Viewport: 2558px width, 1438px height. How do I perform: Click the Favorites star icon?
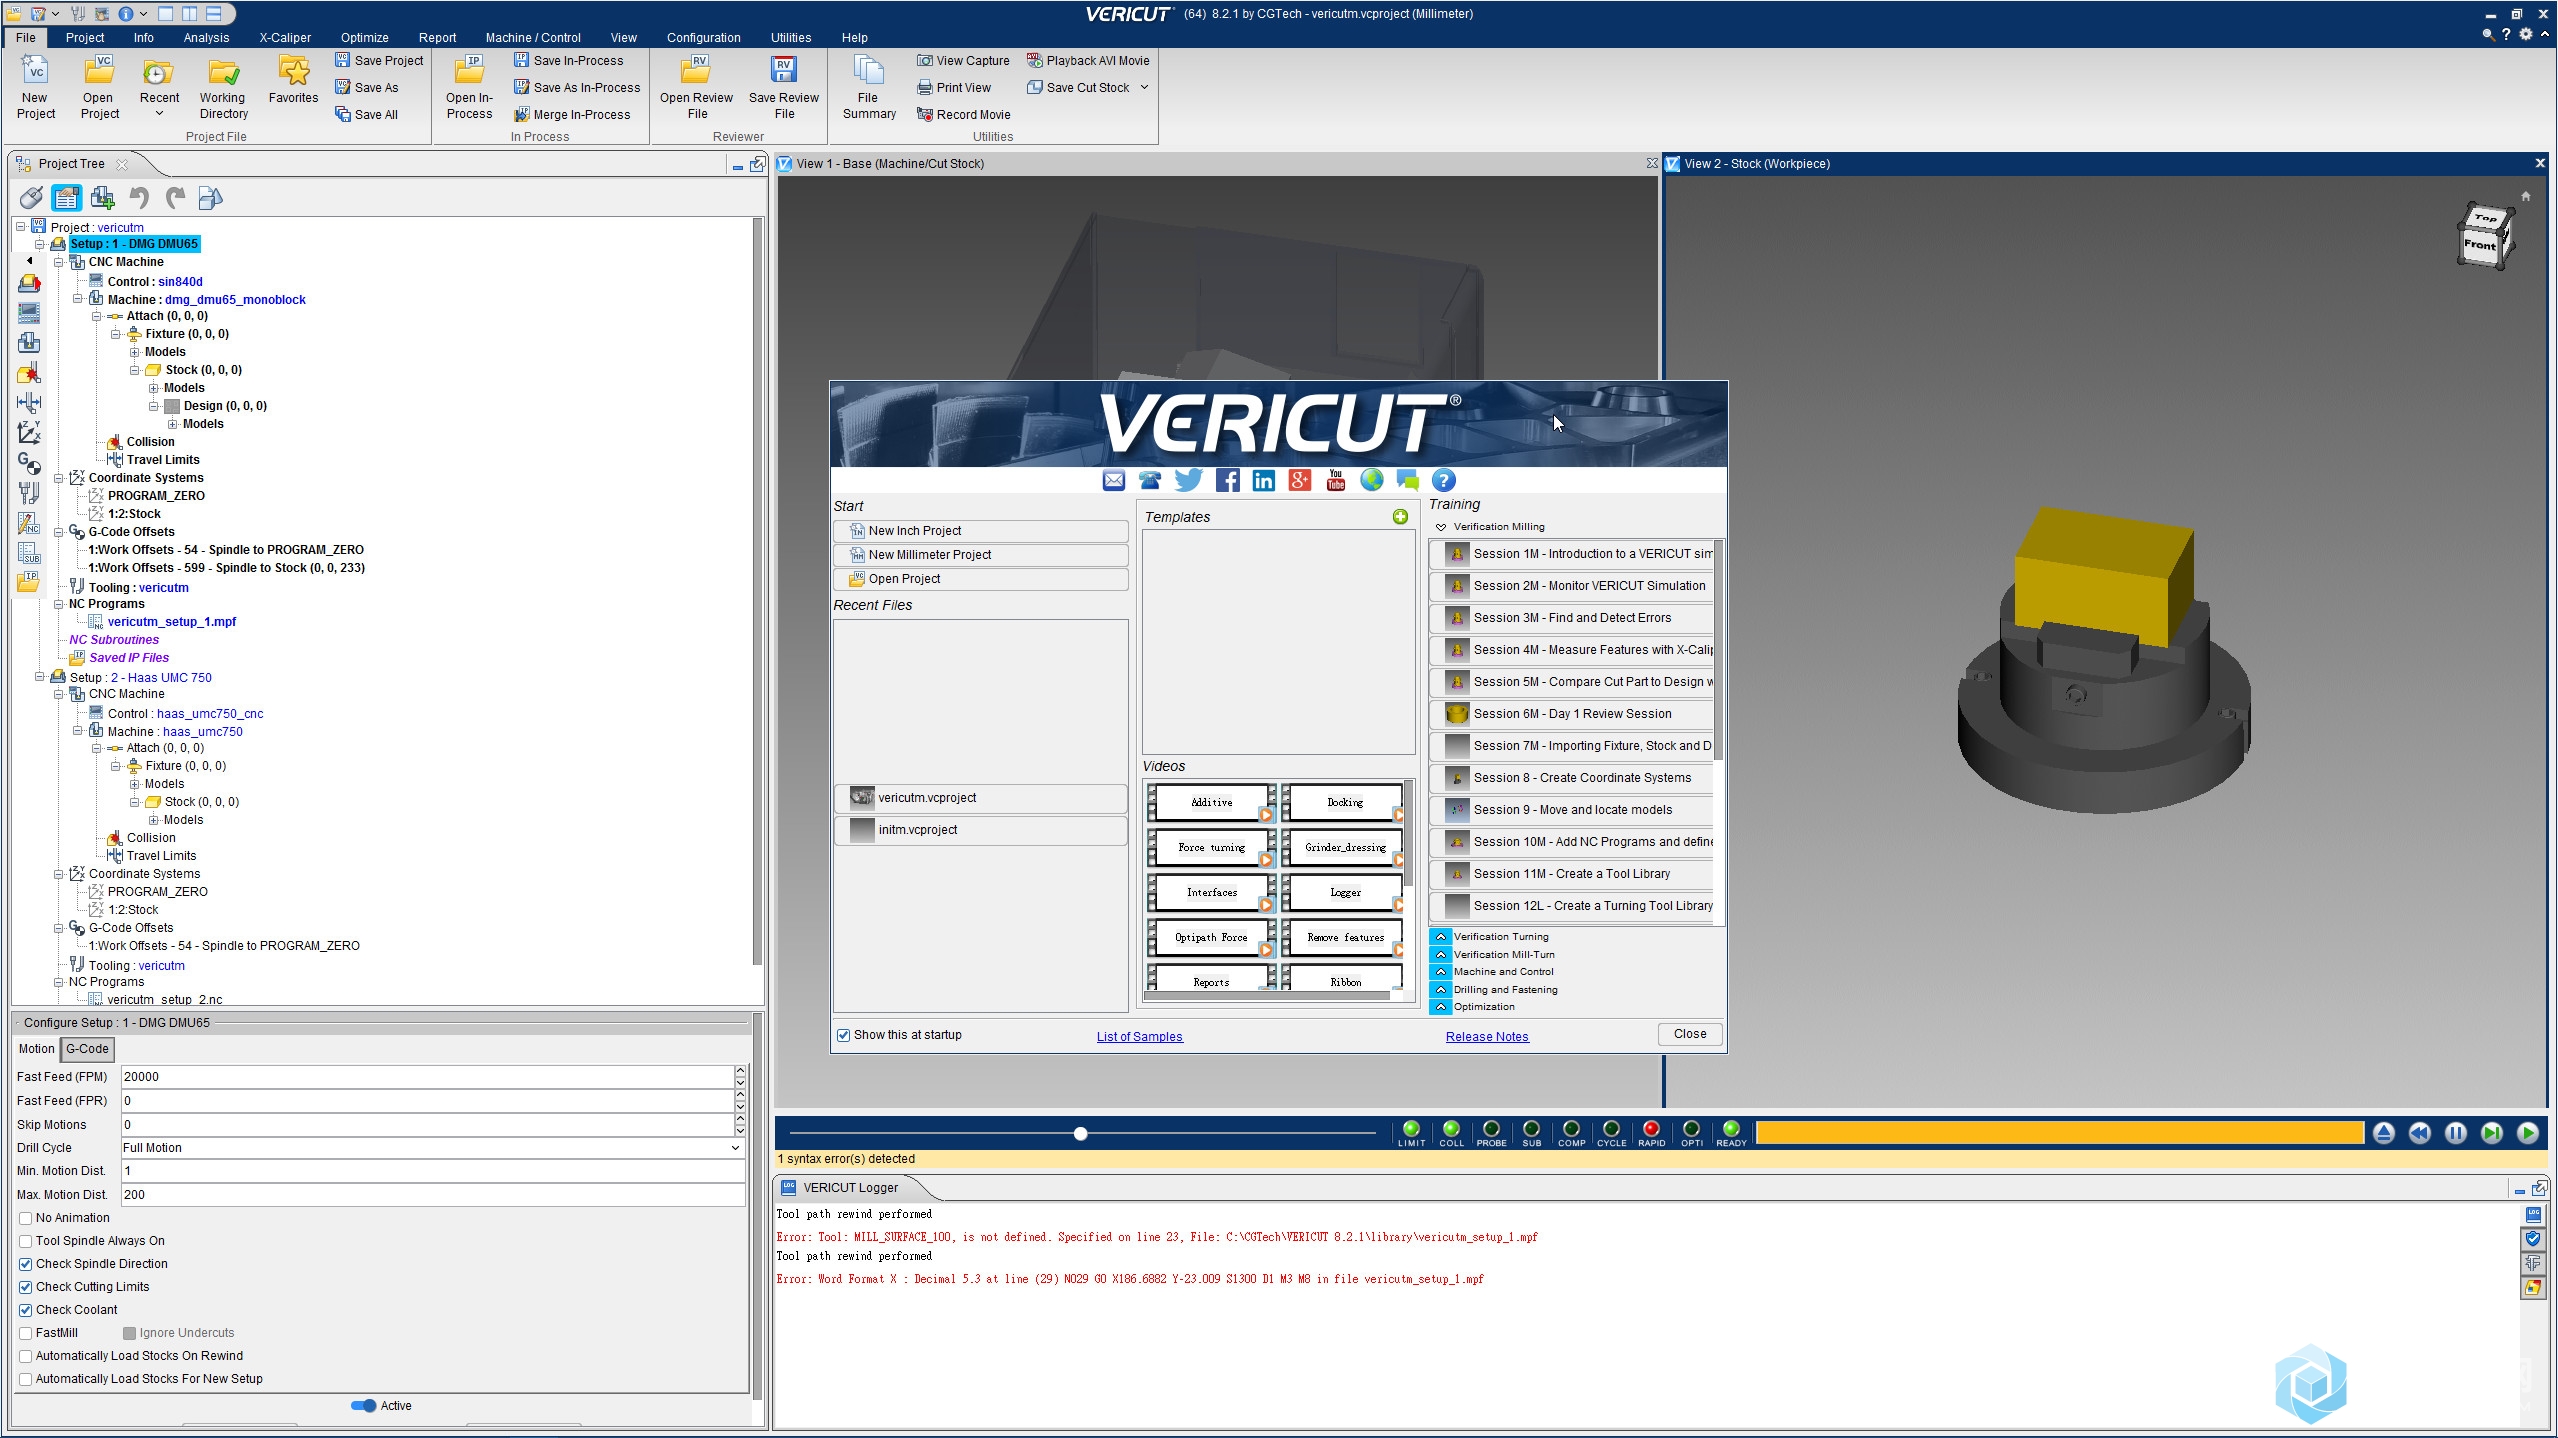293,80
